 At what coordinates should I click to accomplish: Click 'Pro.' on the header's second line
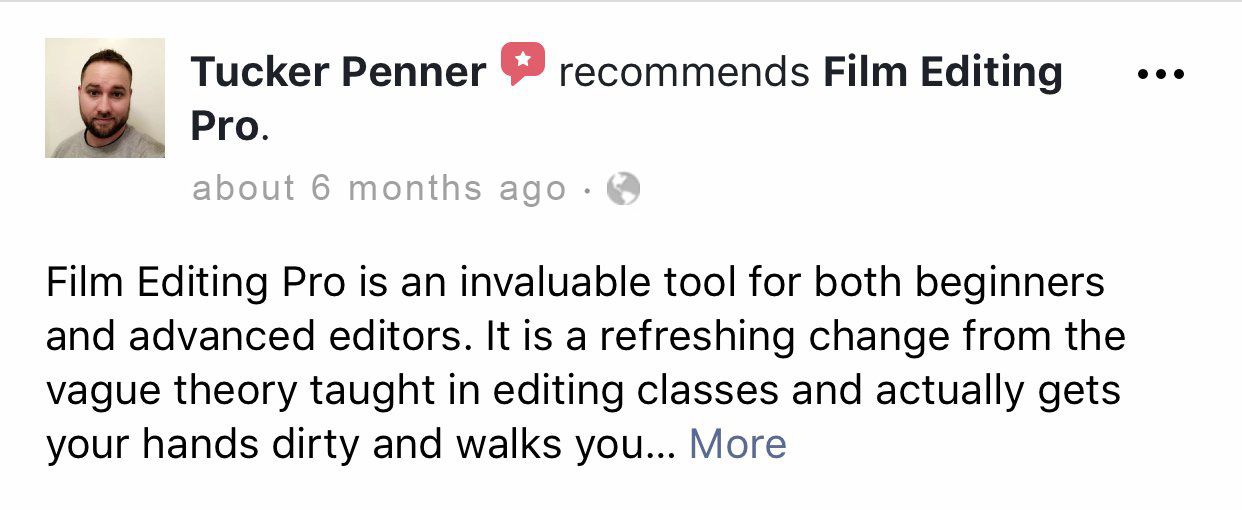pos(229,126)
